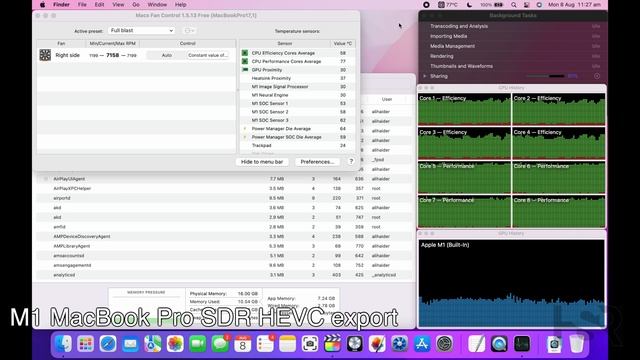Open the Apple menu
This screenshot has width=640, height=360.
42,5
